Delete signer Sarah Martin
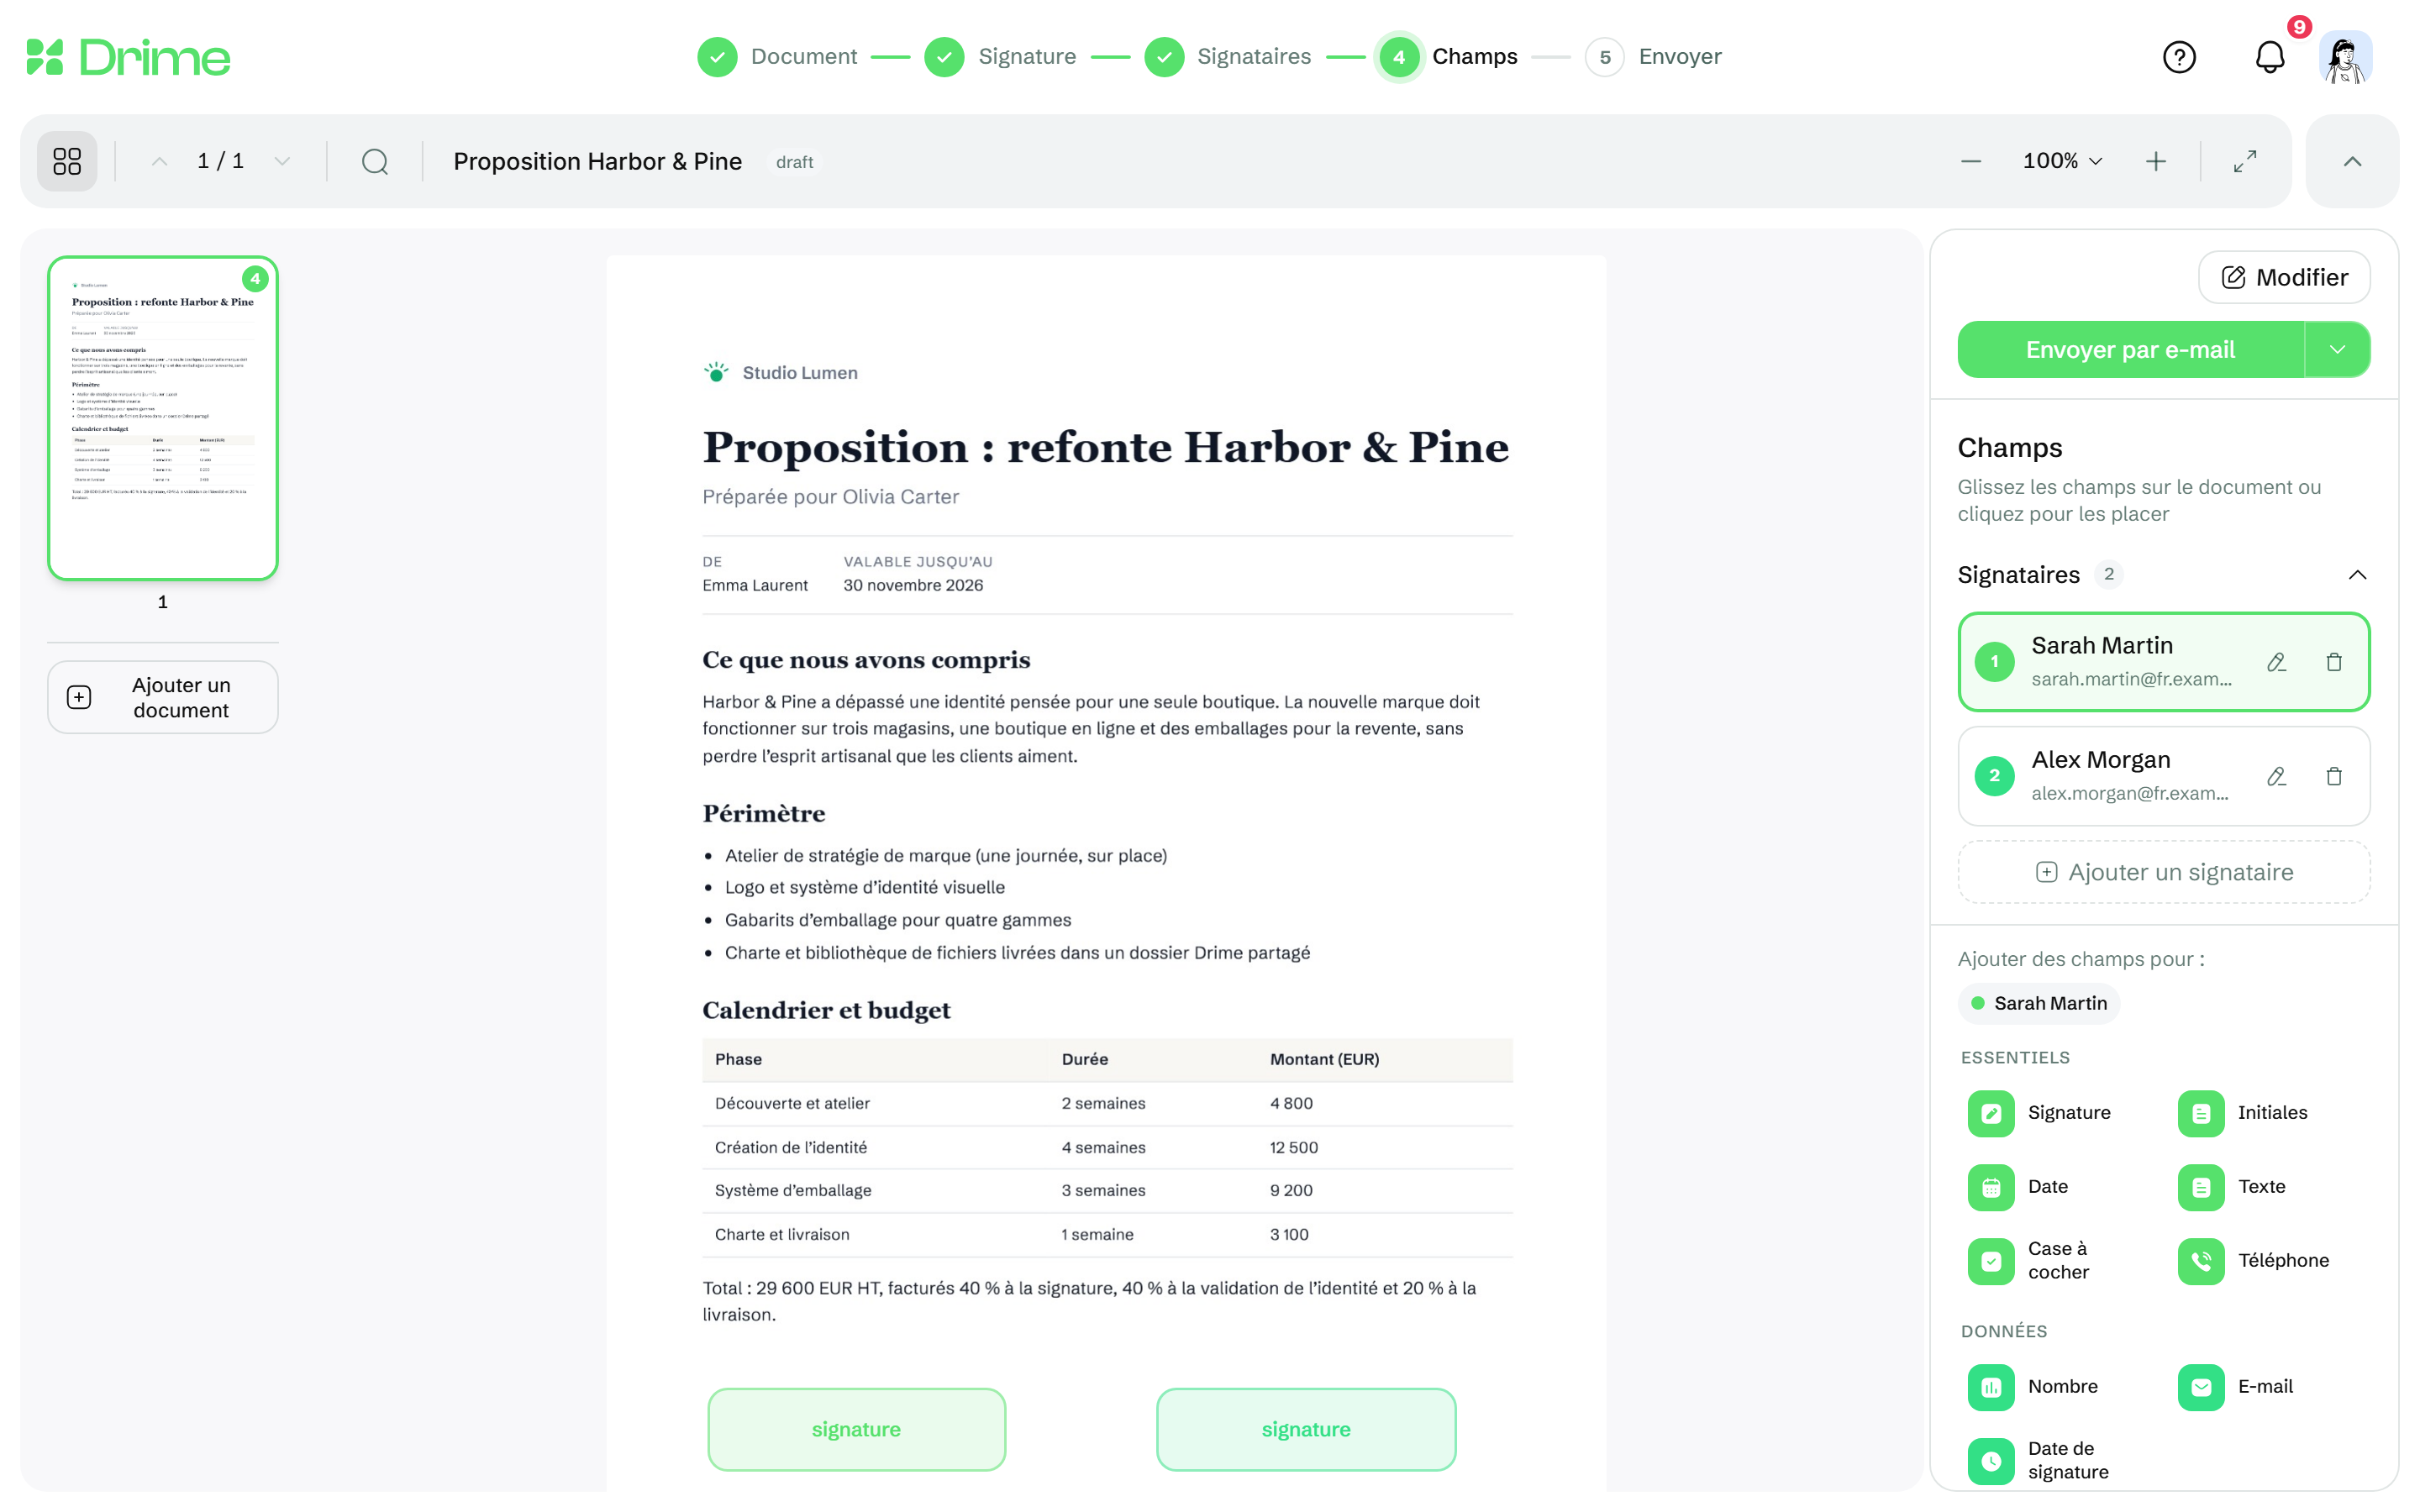This screenshot has width=2420, height=1512. tap(2333, 662)
